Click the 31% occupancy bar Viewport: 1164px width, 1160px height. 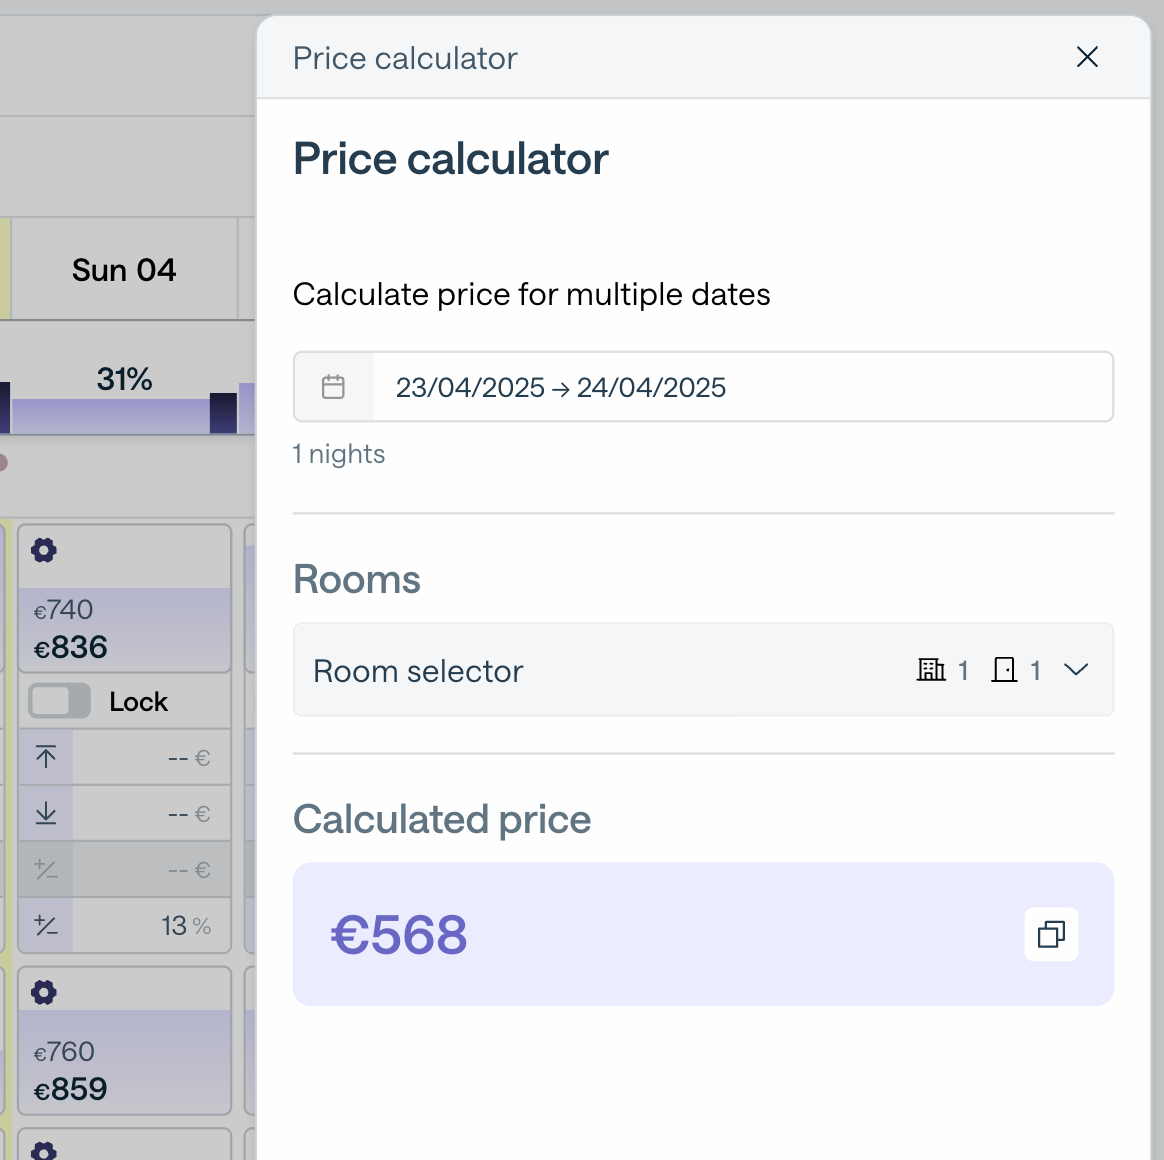coord(124,412)
